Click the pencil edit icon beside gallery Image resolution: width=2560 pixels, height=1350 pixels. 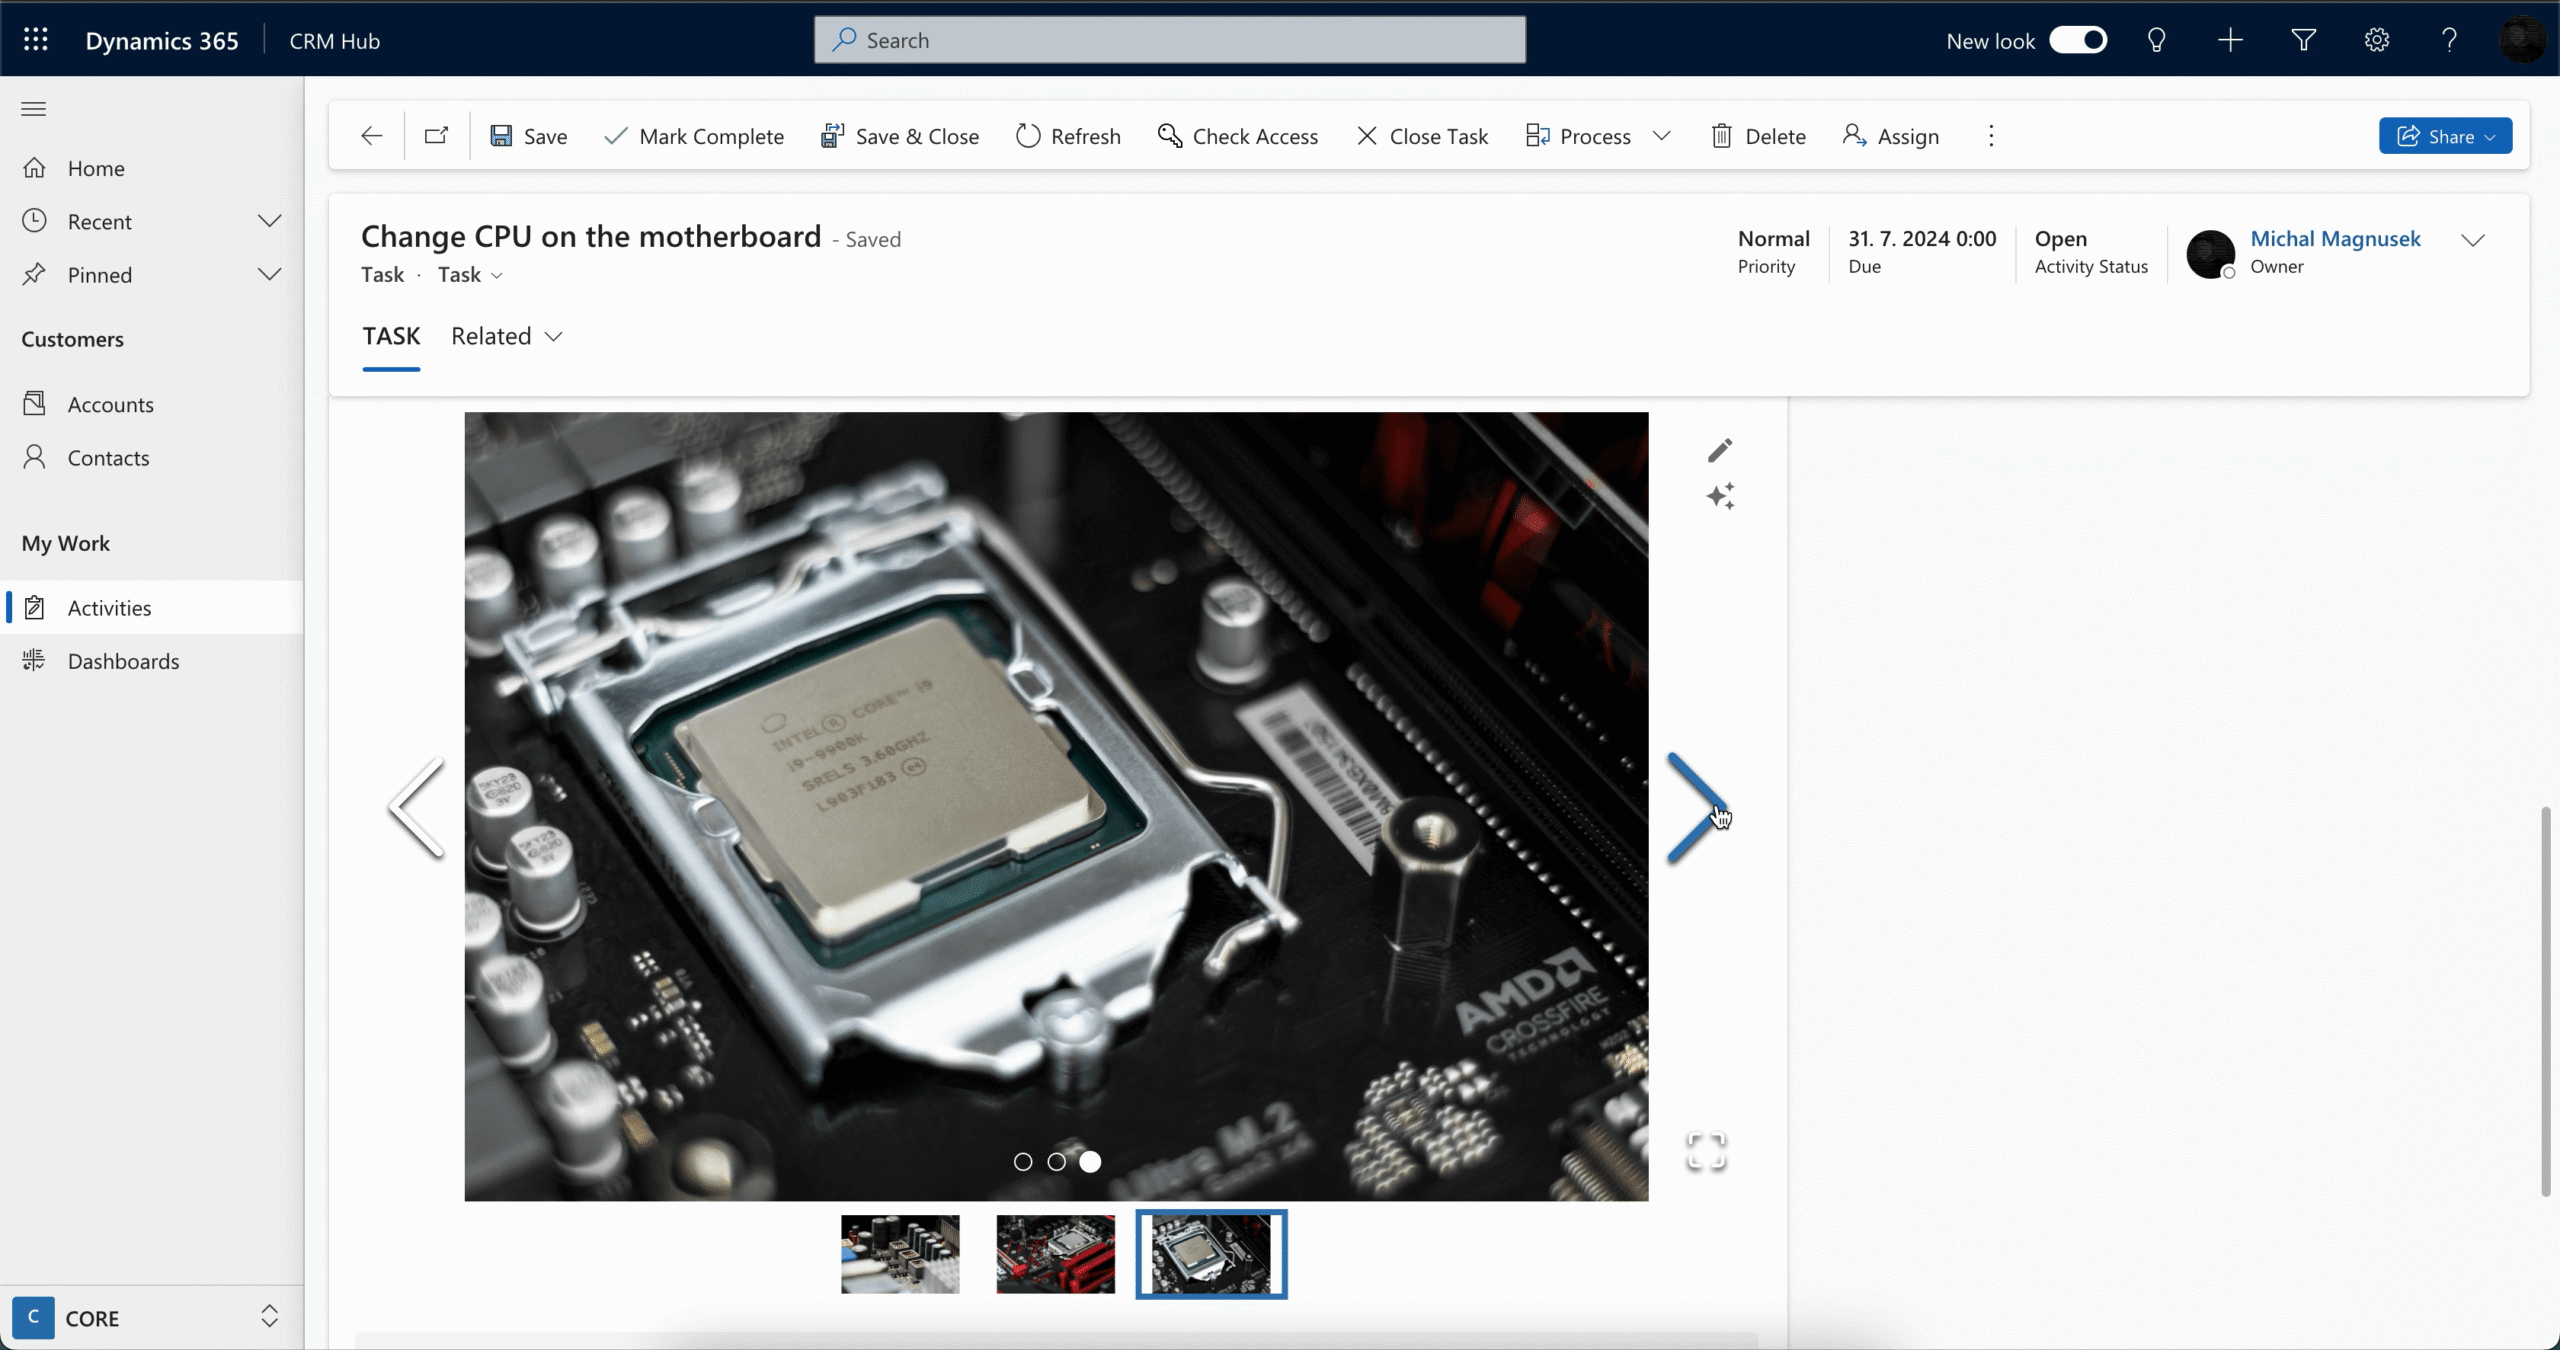[x=1720, y=451]
